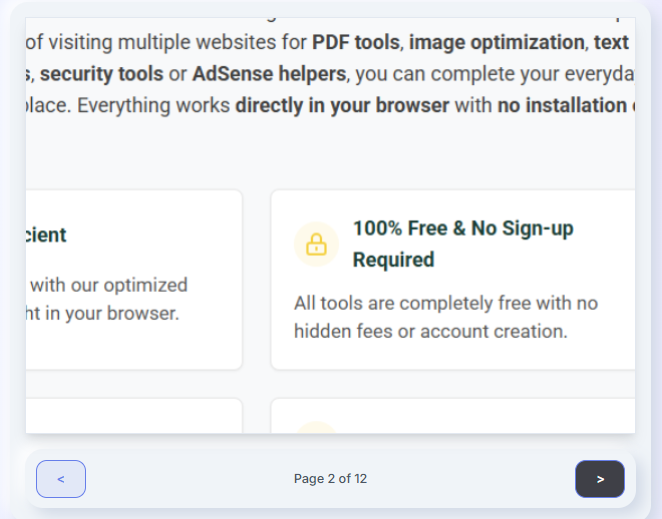Click the partially visible 'cient' card heading

tap(46, 235)
